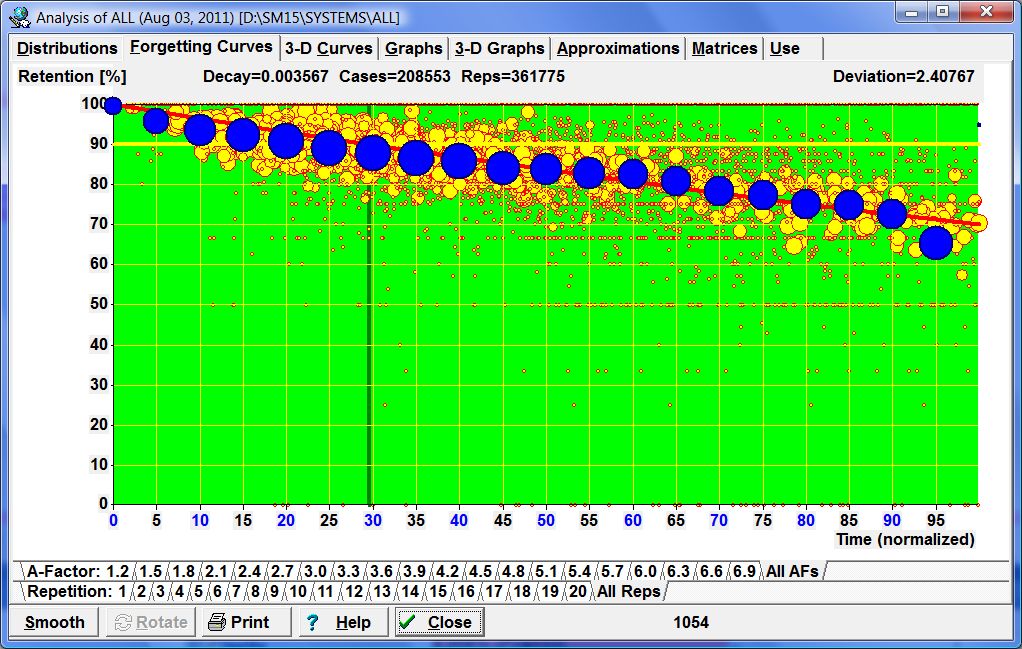The image size is (1022, 649).
Task: Click the Smooth button
Action: 55,622
